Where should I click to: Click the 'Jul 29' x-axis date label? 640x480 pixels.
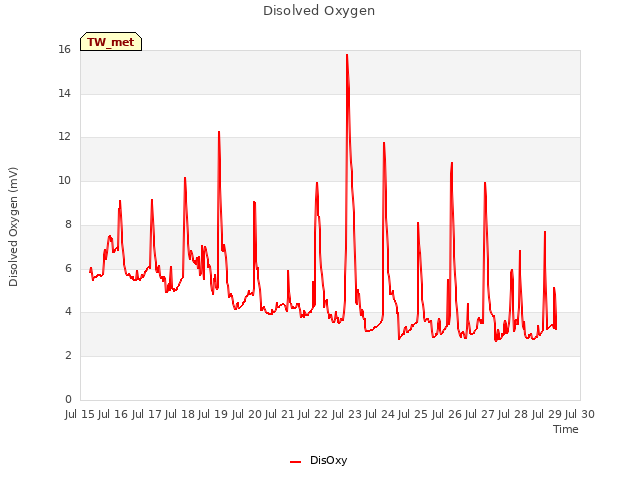547,414
